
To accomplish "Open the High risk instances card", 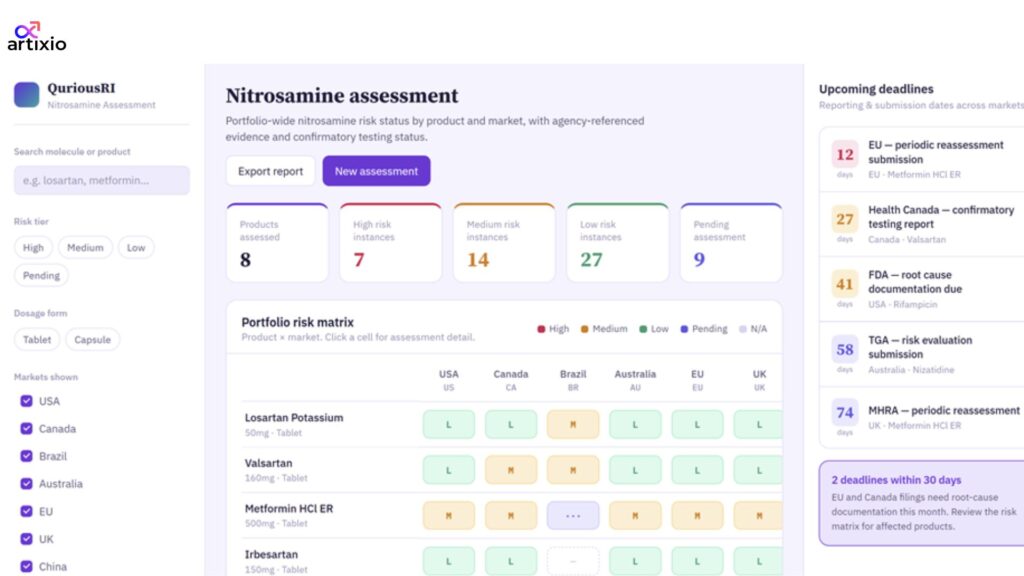I will tap(391, 242).
